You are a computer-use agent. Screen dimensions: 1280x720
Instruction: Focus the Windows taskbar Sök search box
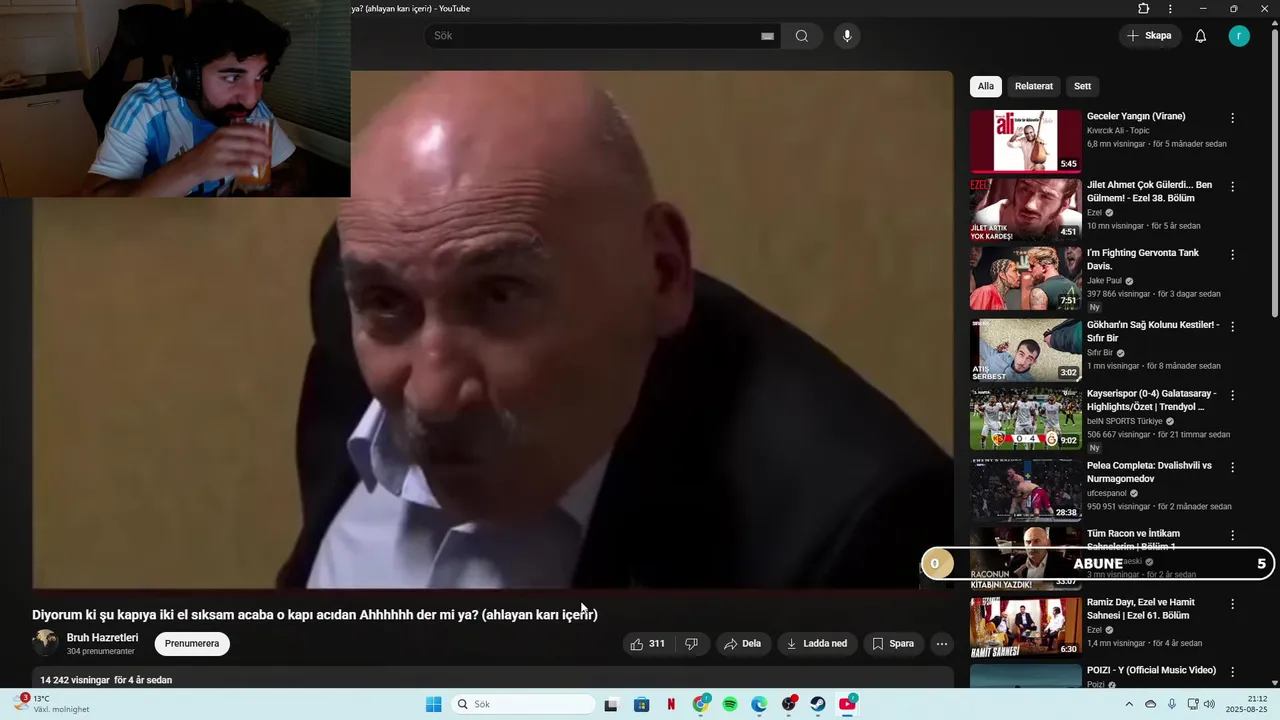point(522,704)
